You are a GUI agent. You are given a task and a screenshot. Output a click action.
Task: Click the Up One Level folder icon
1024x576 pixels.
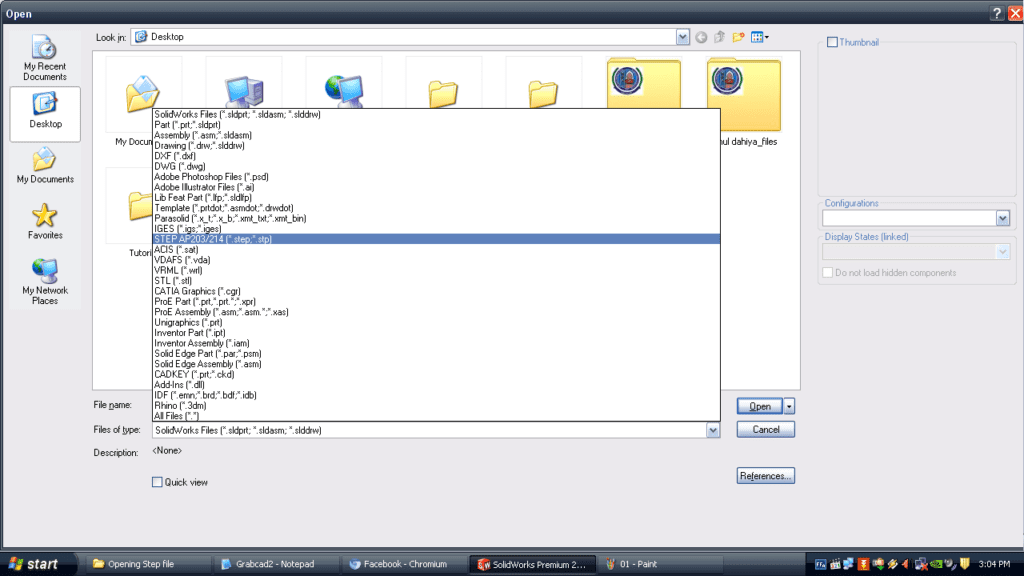pos(719,37)
